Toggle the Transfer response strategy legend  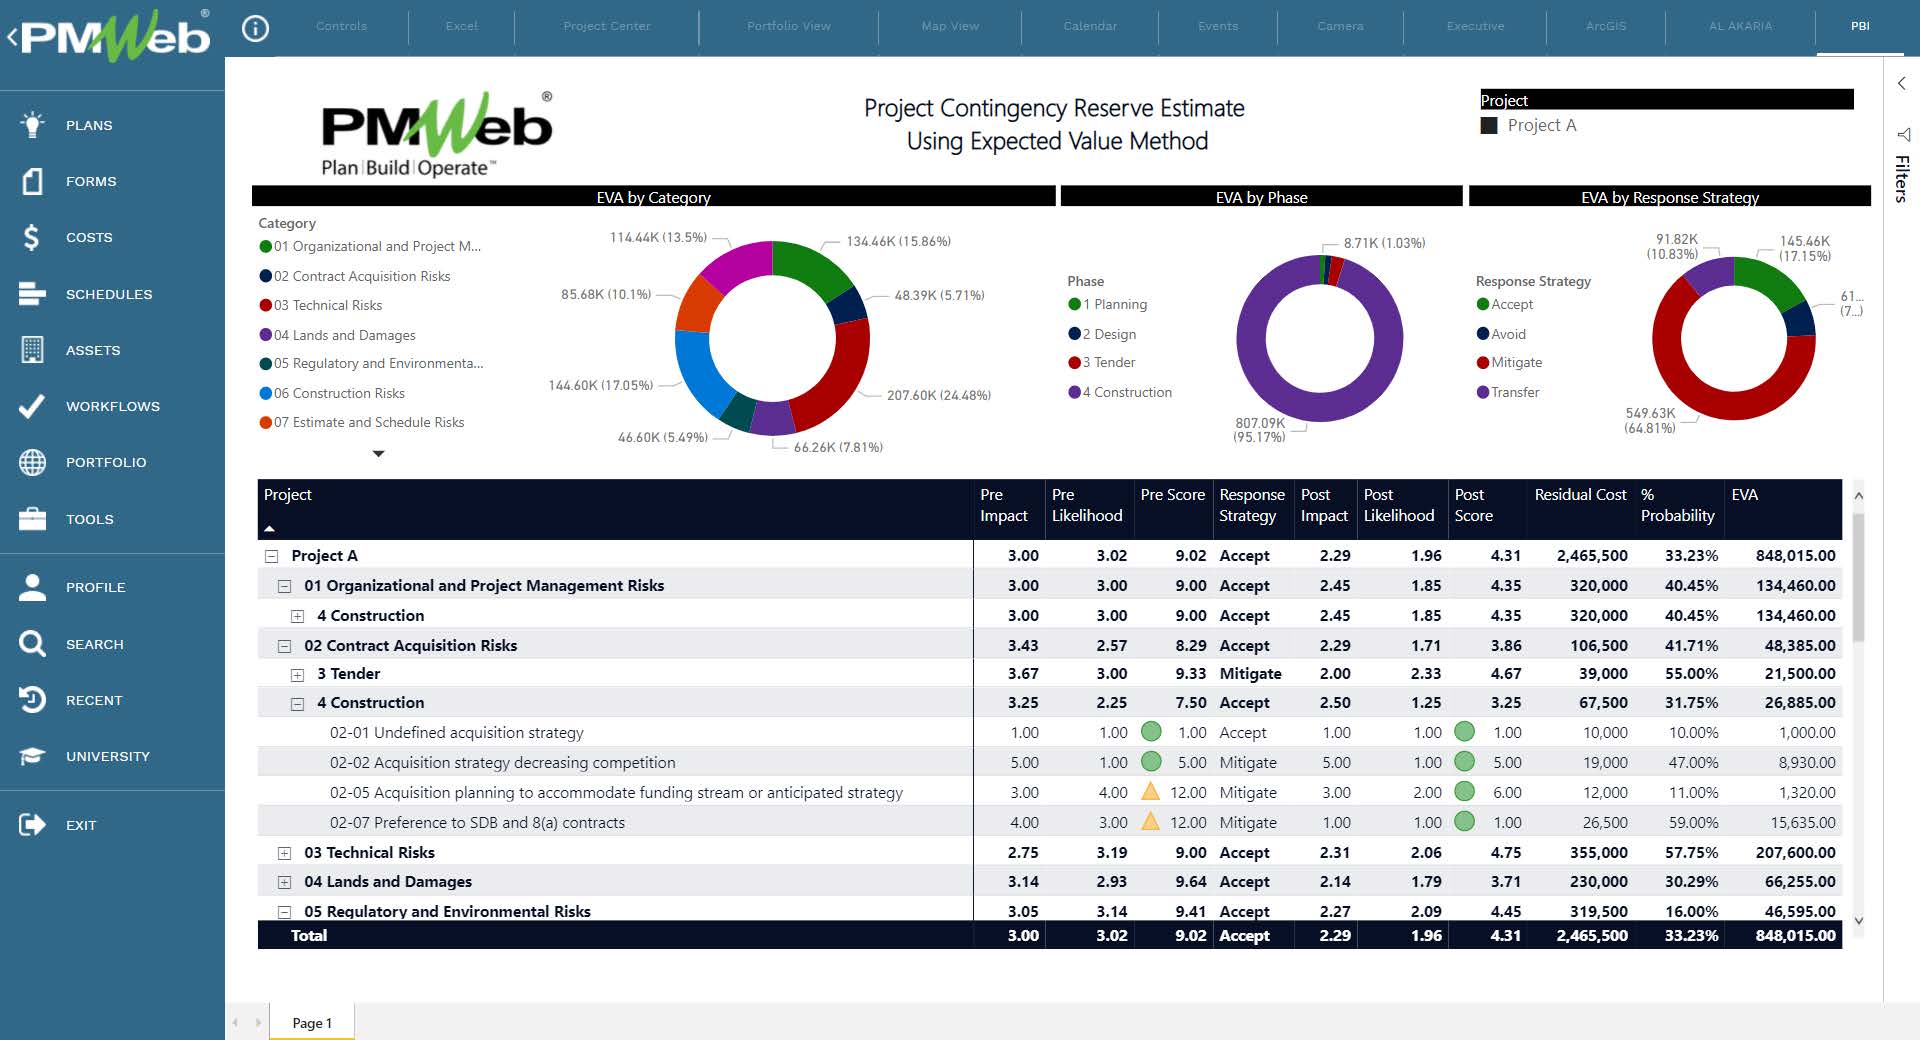pos(1508,392)
